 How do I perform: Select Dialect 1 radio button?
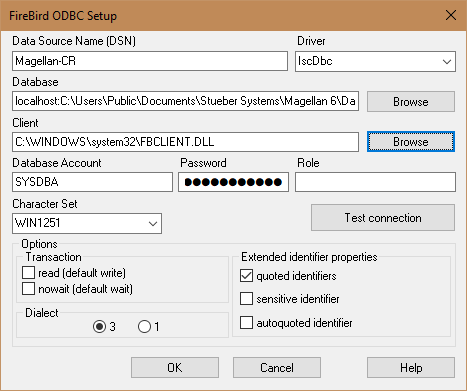[144, 327]
